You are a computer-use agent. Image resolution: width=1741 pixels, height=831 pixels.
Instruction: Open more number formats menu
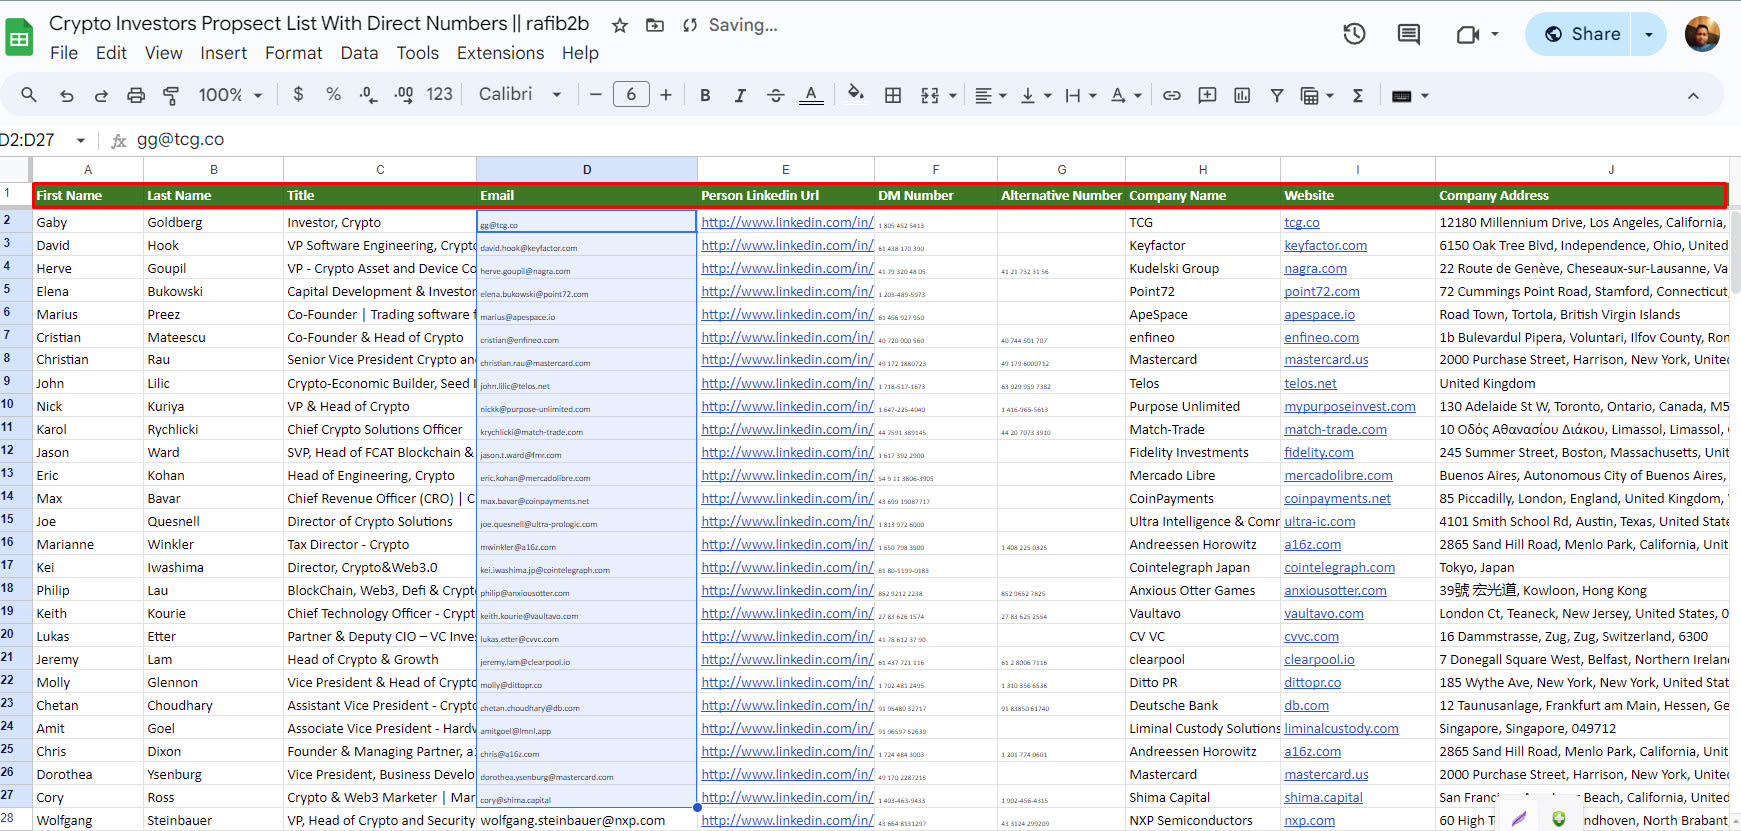[440, 94]
